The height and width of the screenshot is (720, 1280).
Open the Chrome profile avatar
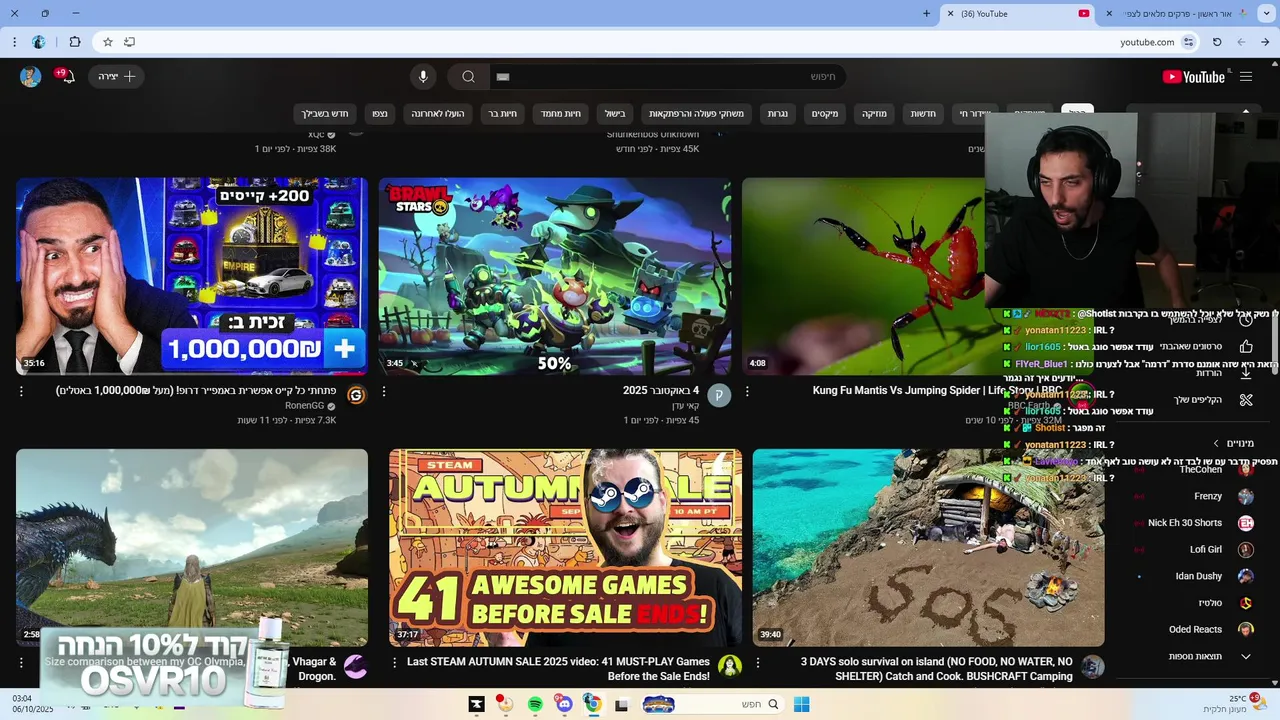39,42
